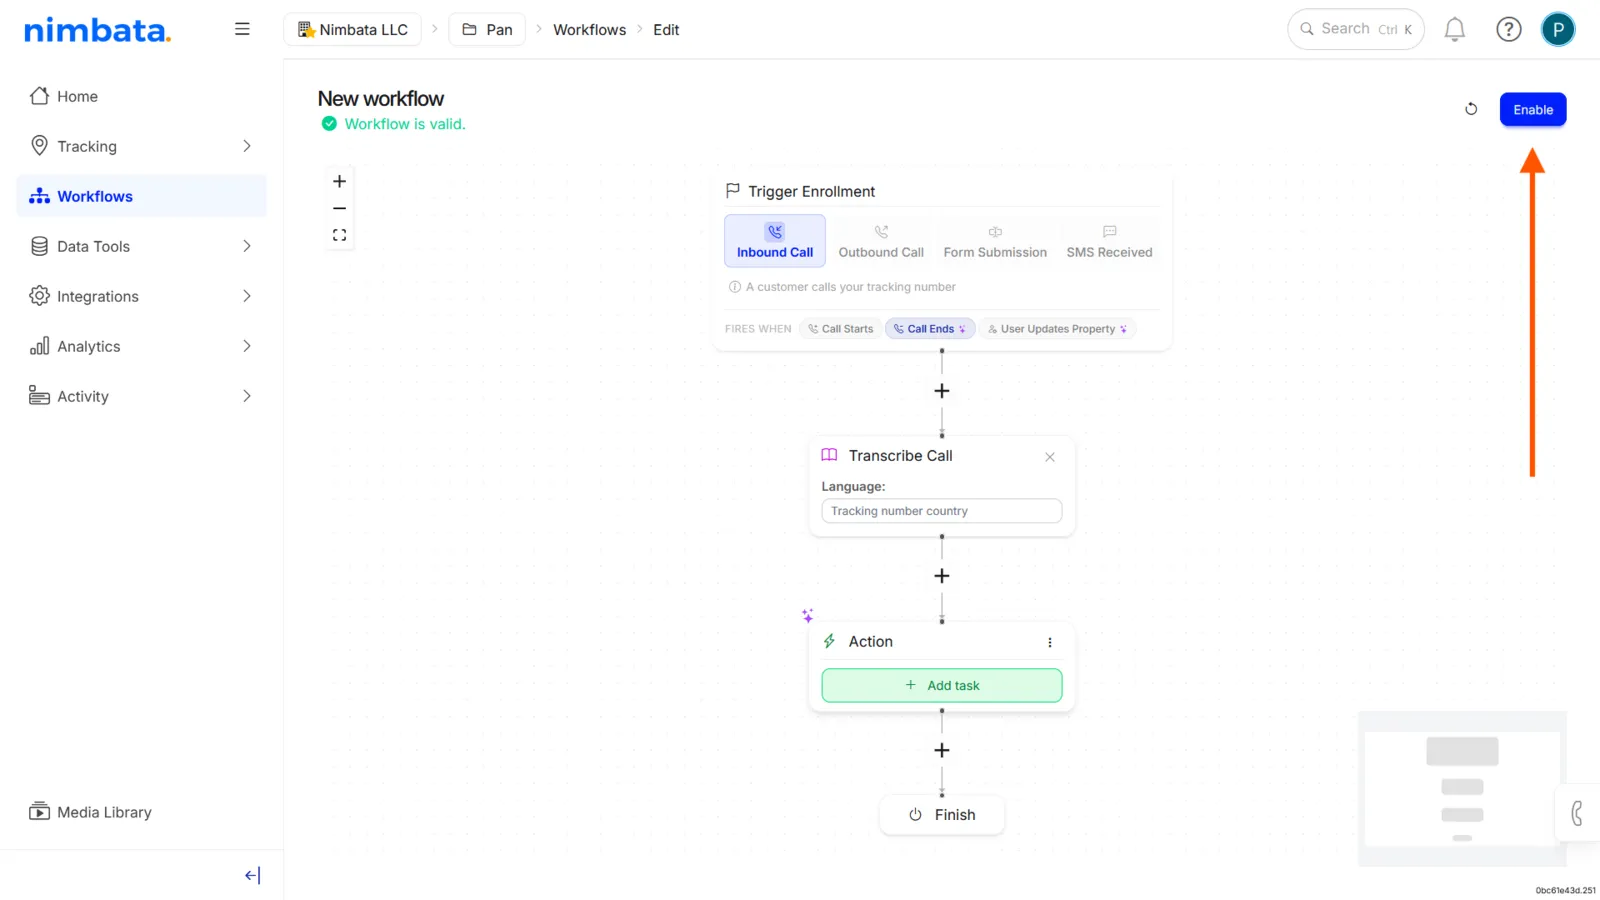
Task: Click the Edit breadcrumb text
Action: [666, 30]
